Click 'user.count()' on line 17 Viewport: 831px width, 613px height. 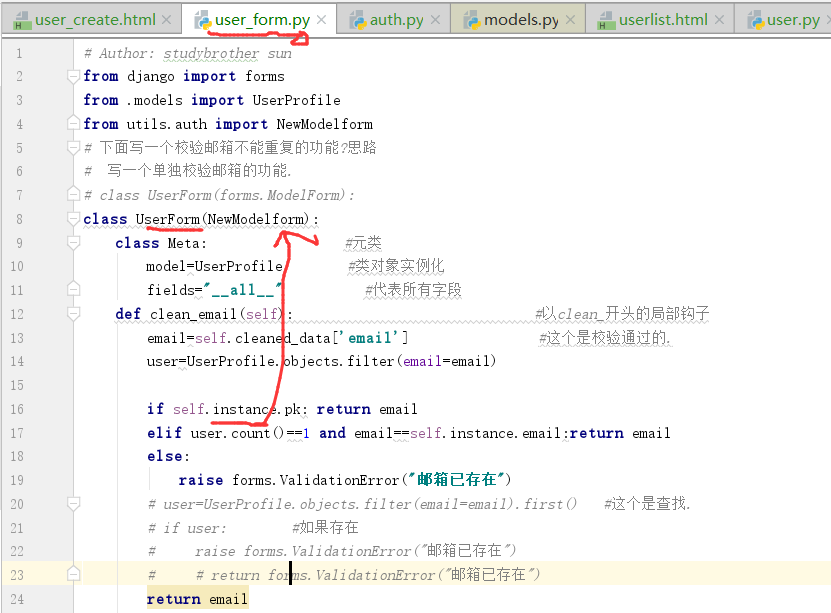pyautogui.click(x=237, y=433)
